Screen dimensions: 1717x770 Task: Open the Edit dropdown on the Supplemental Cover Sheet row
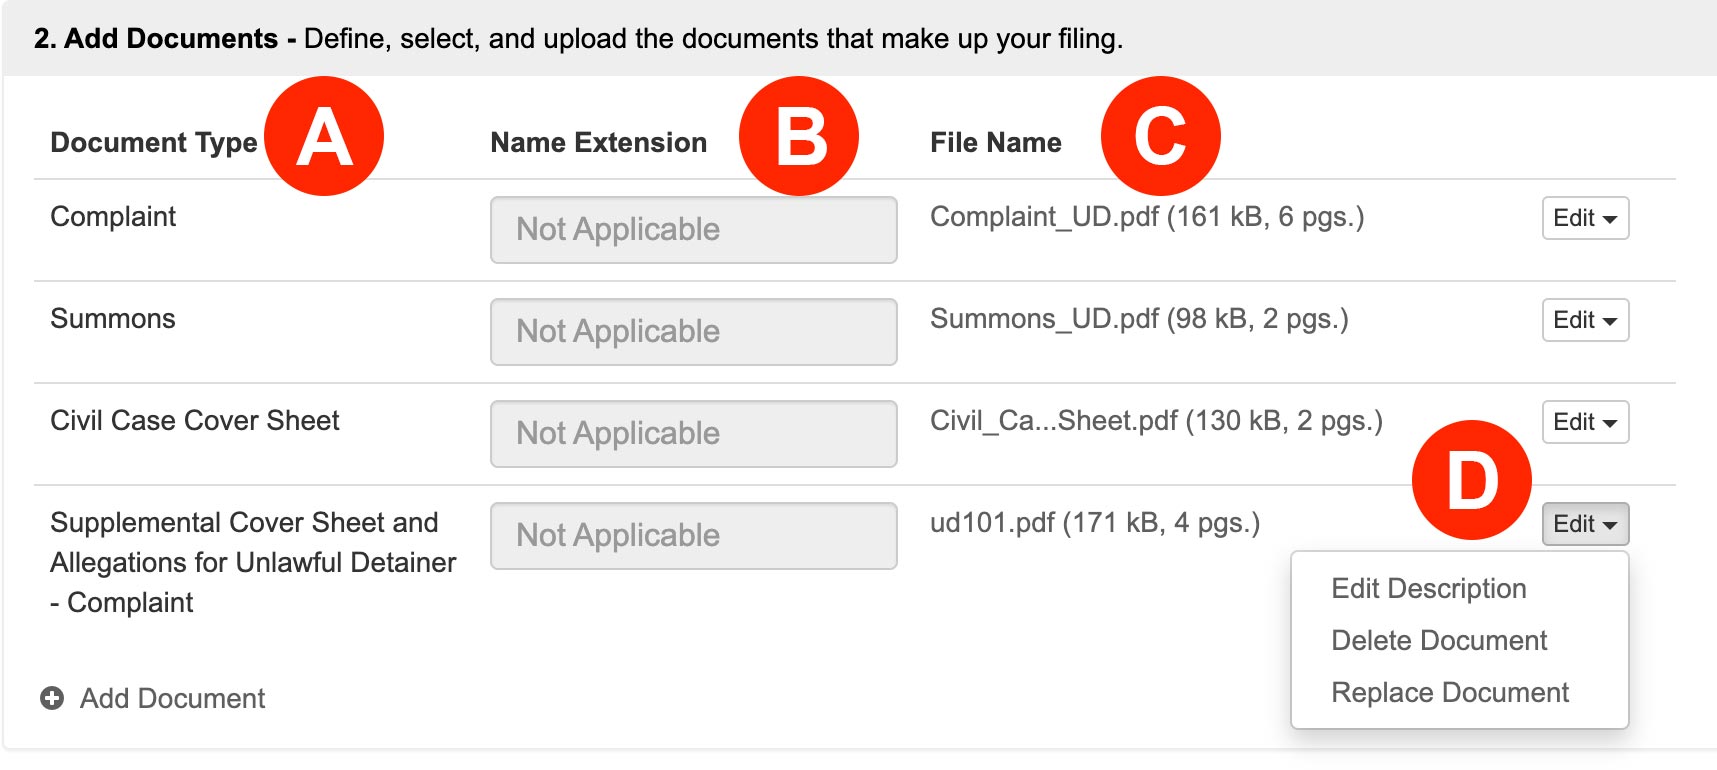click(x=1583, y=523)
